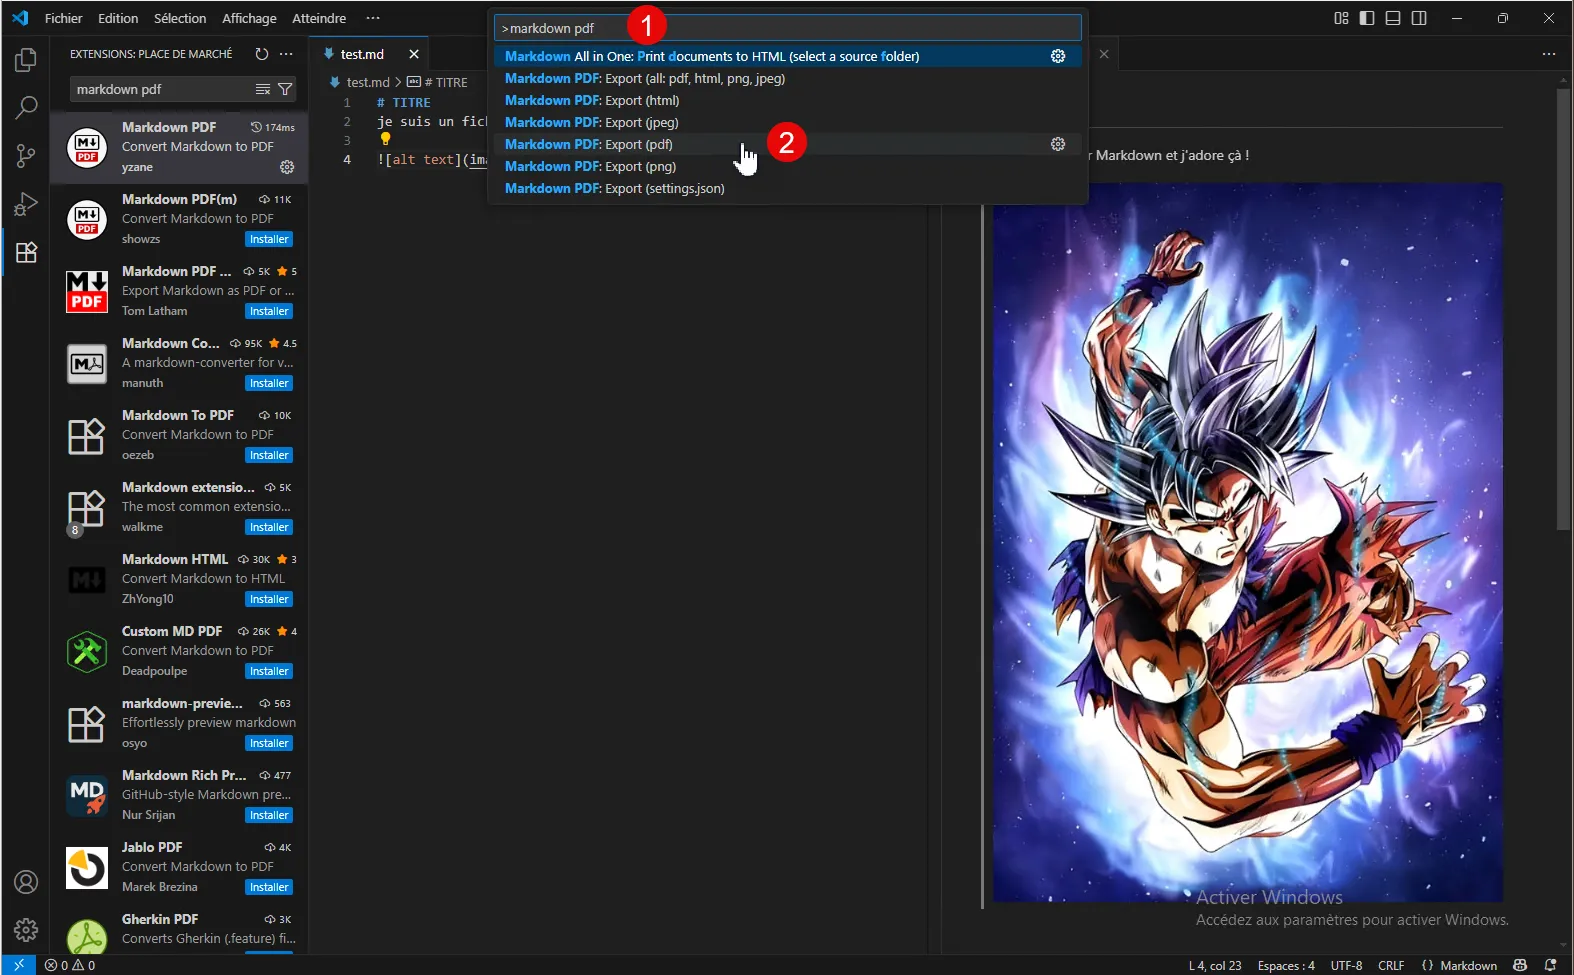Toggle the secondary side bar layout
Viewport: 1574px width, 975px height.
tap(1419, 18)
